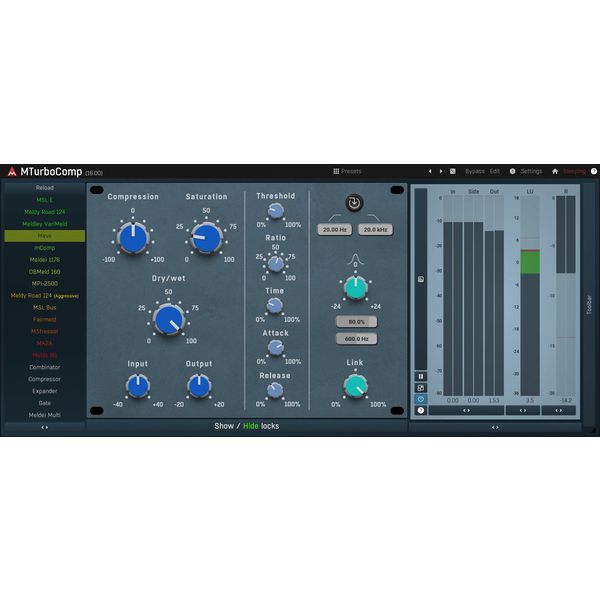600x600 pixels.
Task: Collapse the device list bottom arrows
Action: pyautogui.click(x=45, y=427)
